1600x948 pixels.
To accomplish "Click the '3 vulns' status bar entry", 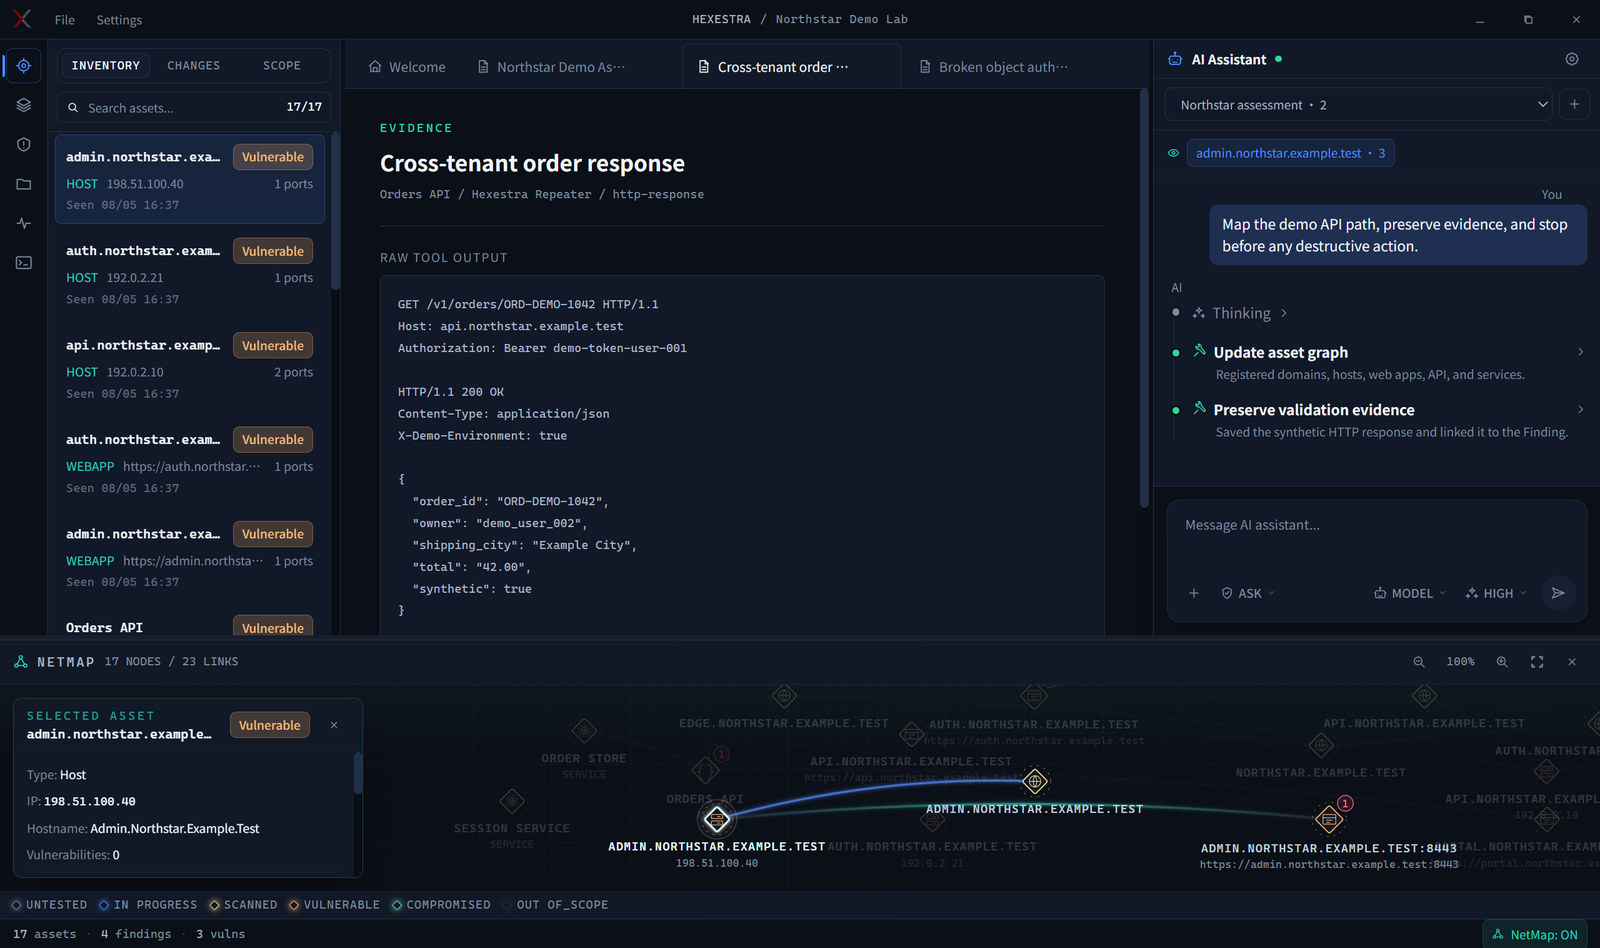I will tap(220, 934).
